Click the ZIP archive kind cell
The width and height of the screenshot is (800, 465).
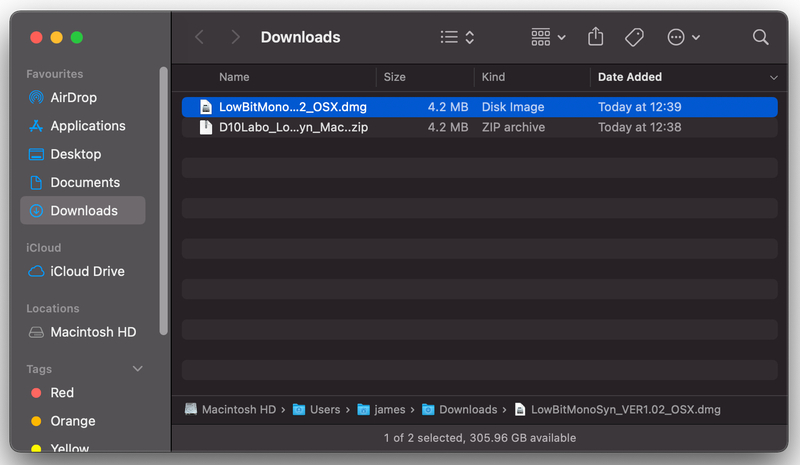pos(513,127)
